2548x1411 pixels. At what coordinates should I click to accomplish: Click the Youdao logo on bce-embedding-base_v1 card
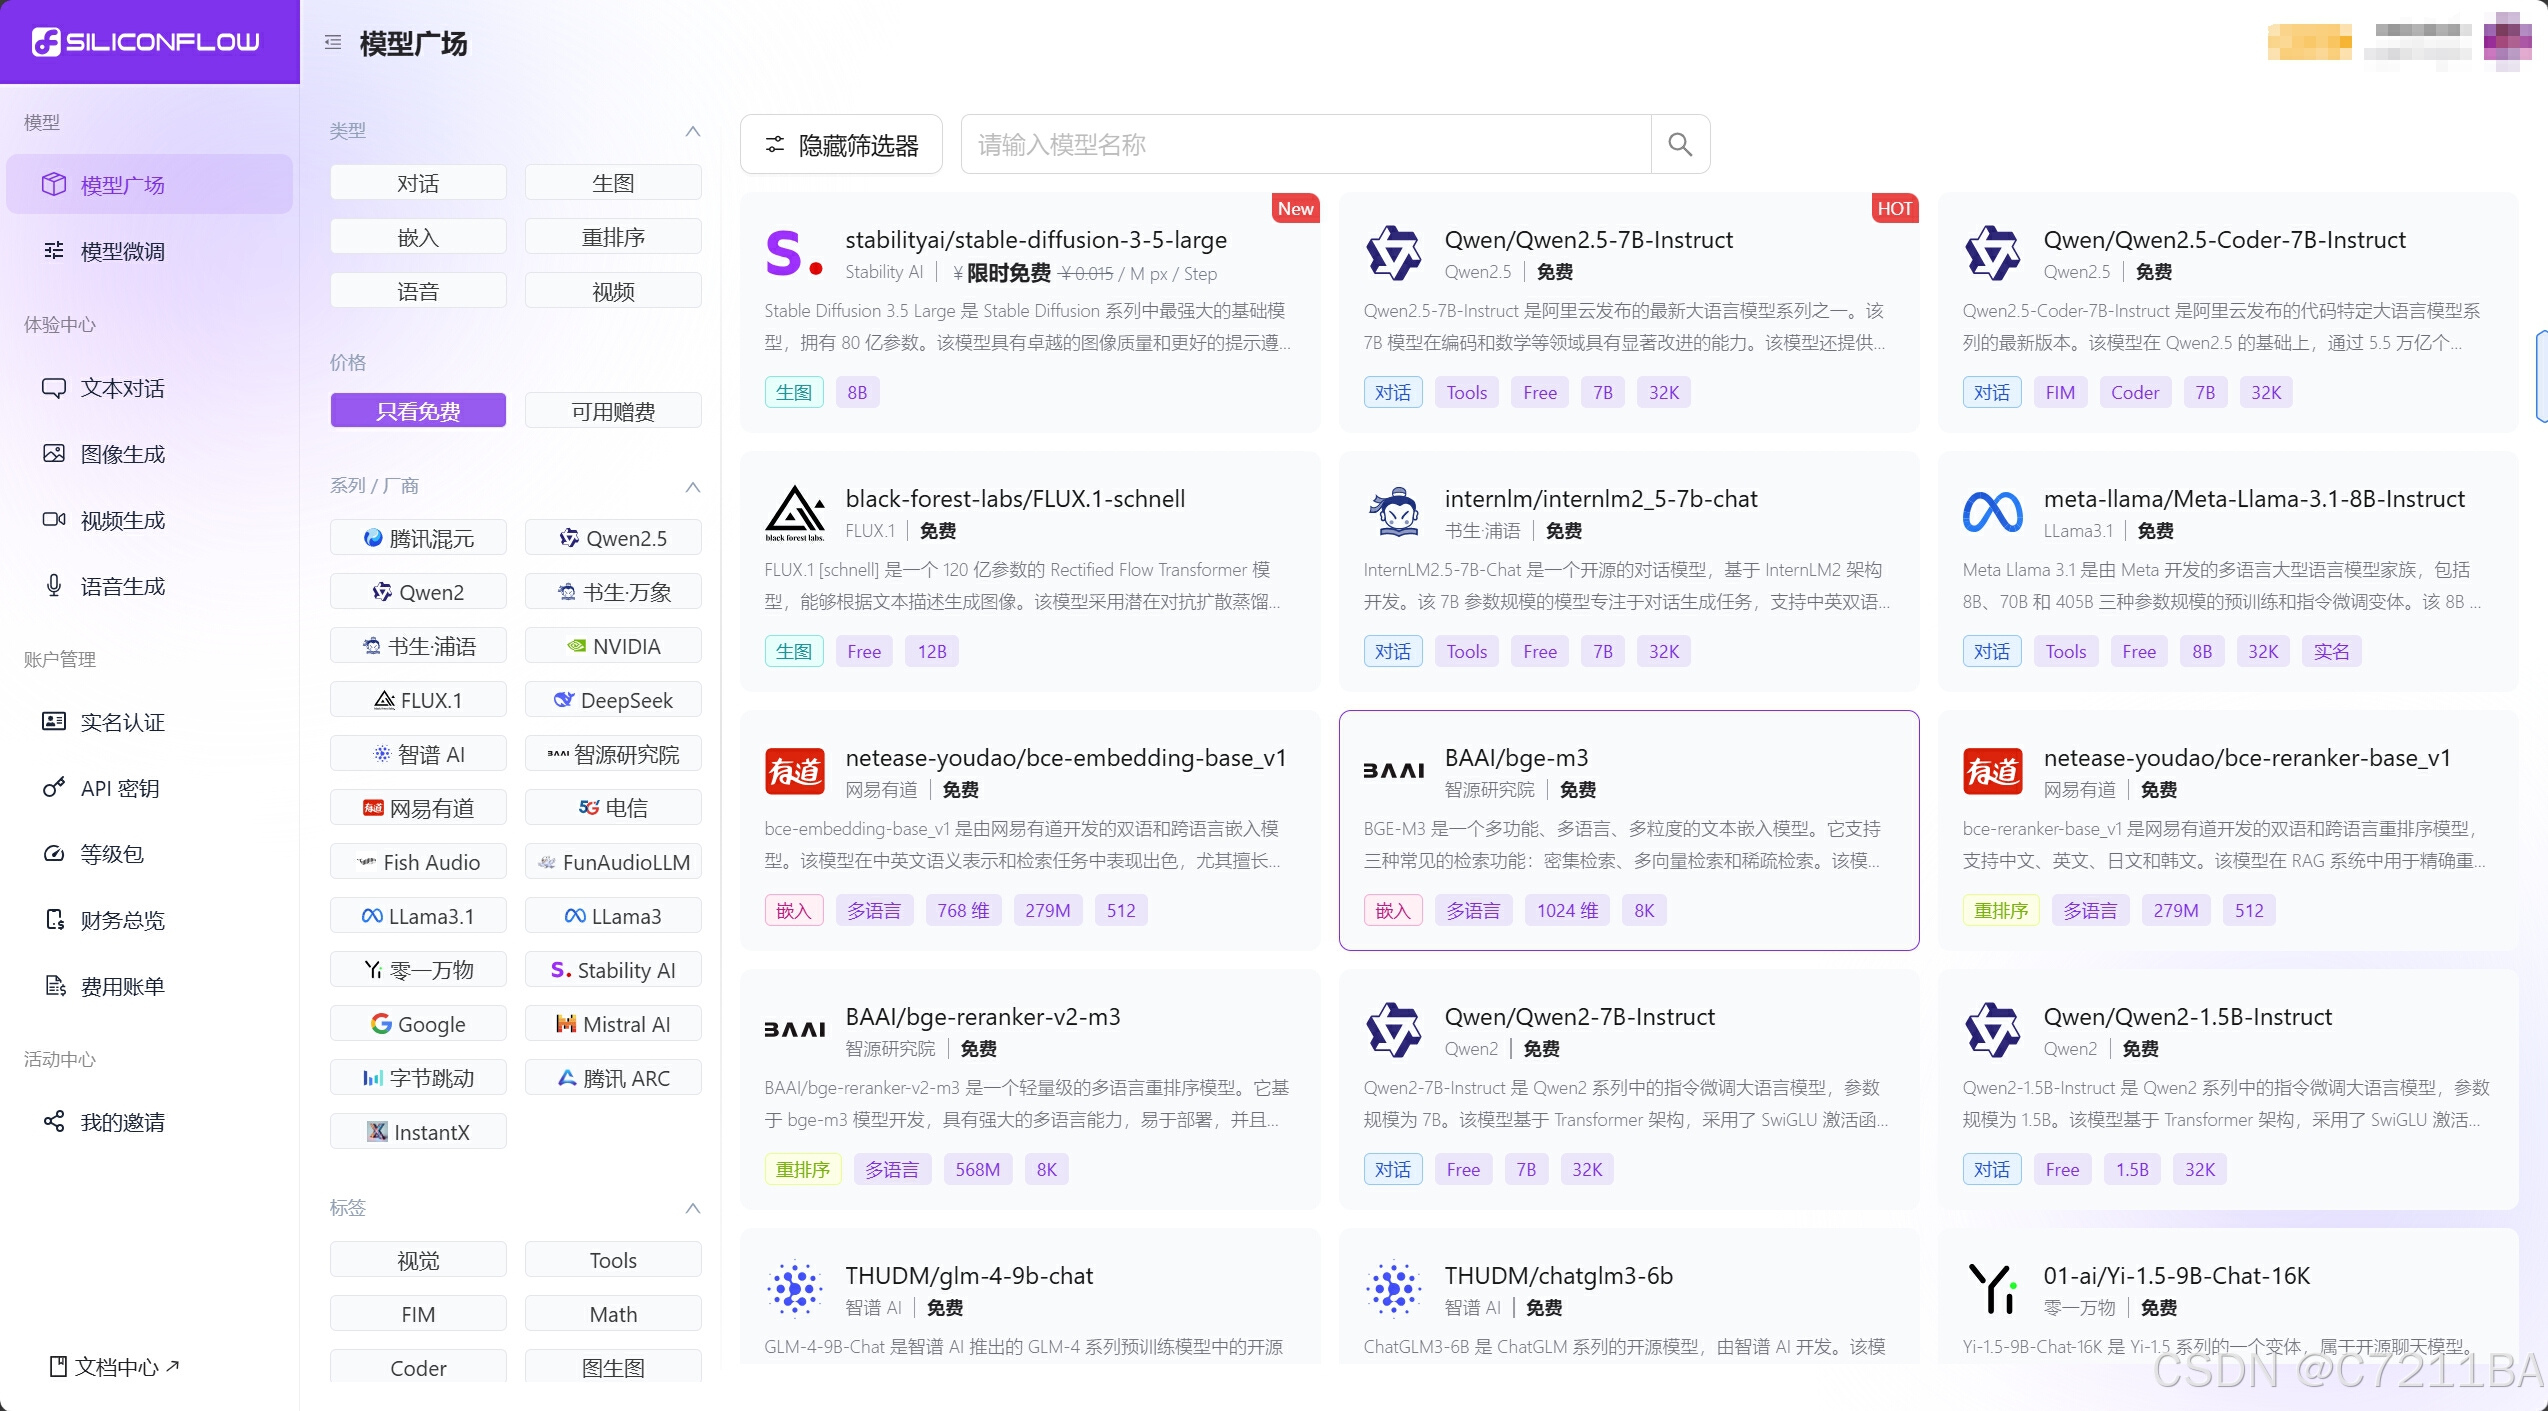(795, 771)
